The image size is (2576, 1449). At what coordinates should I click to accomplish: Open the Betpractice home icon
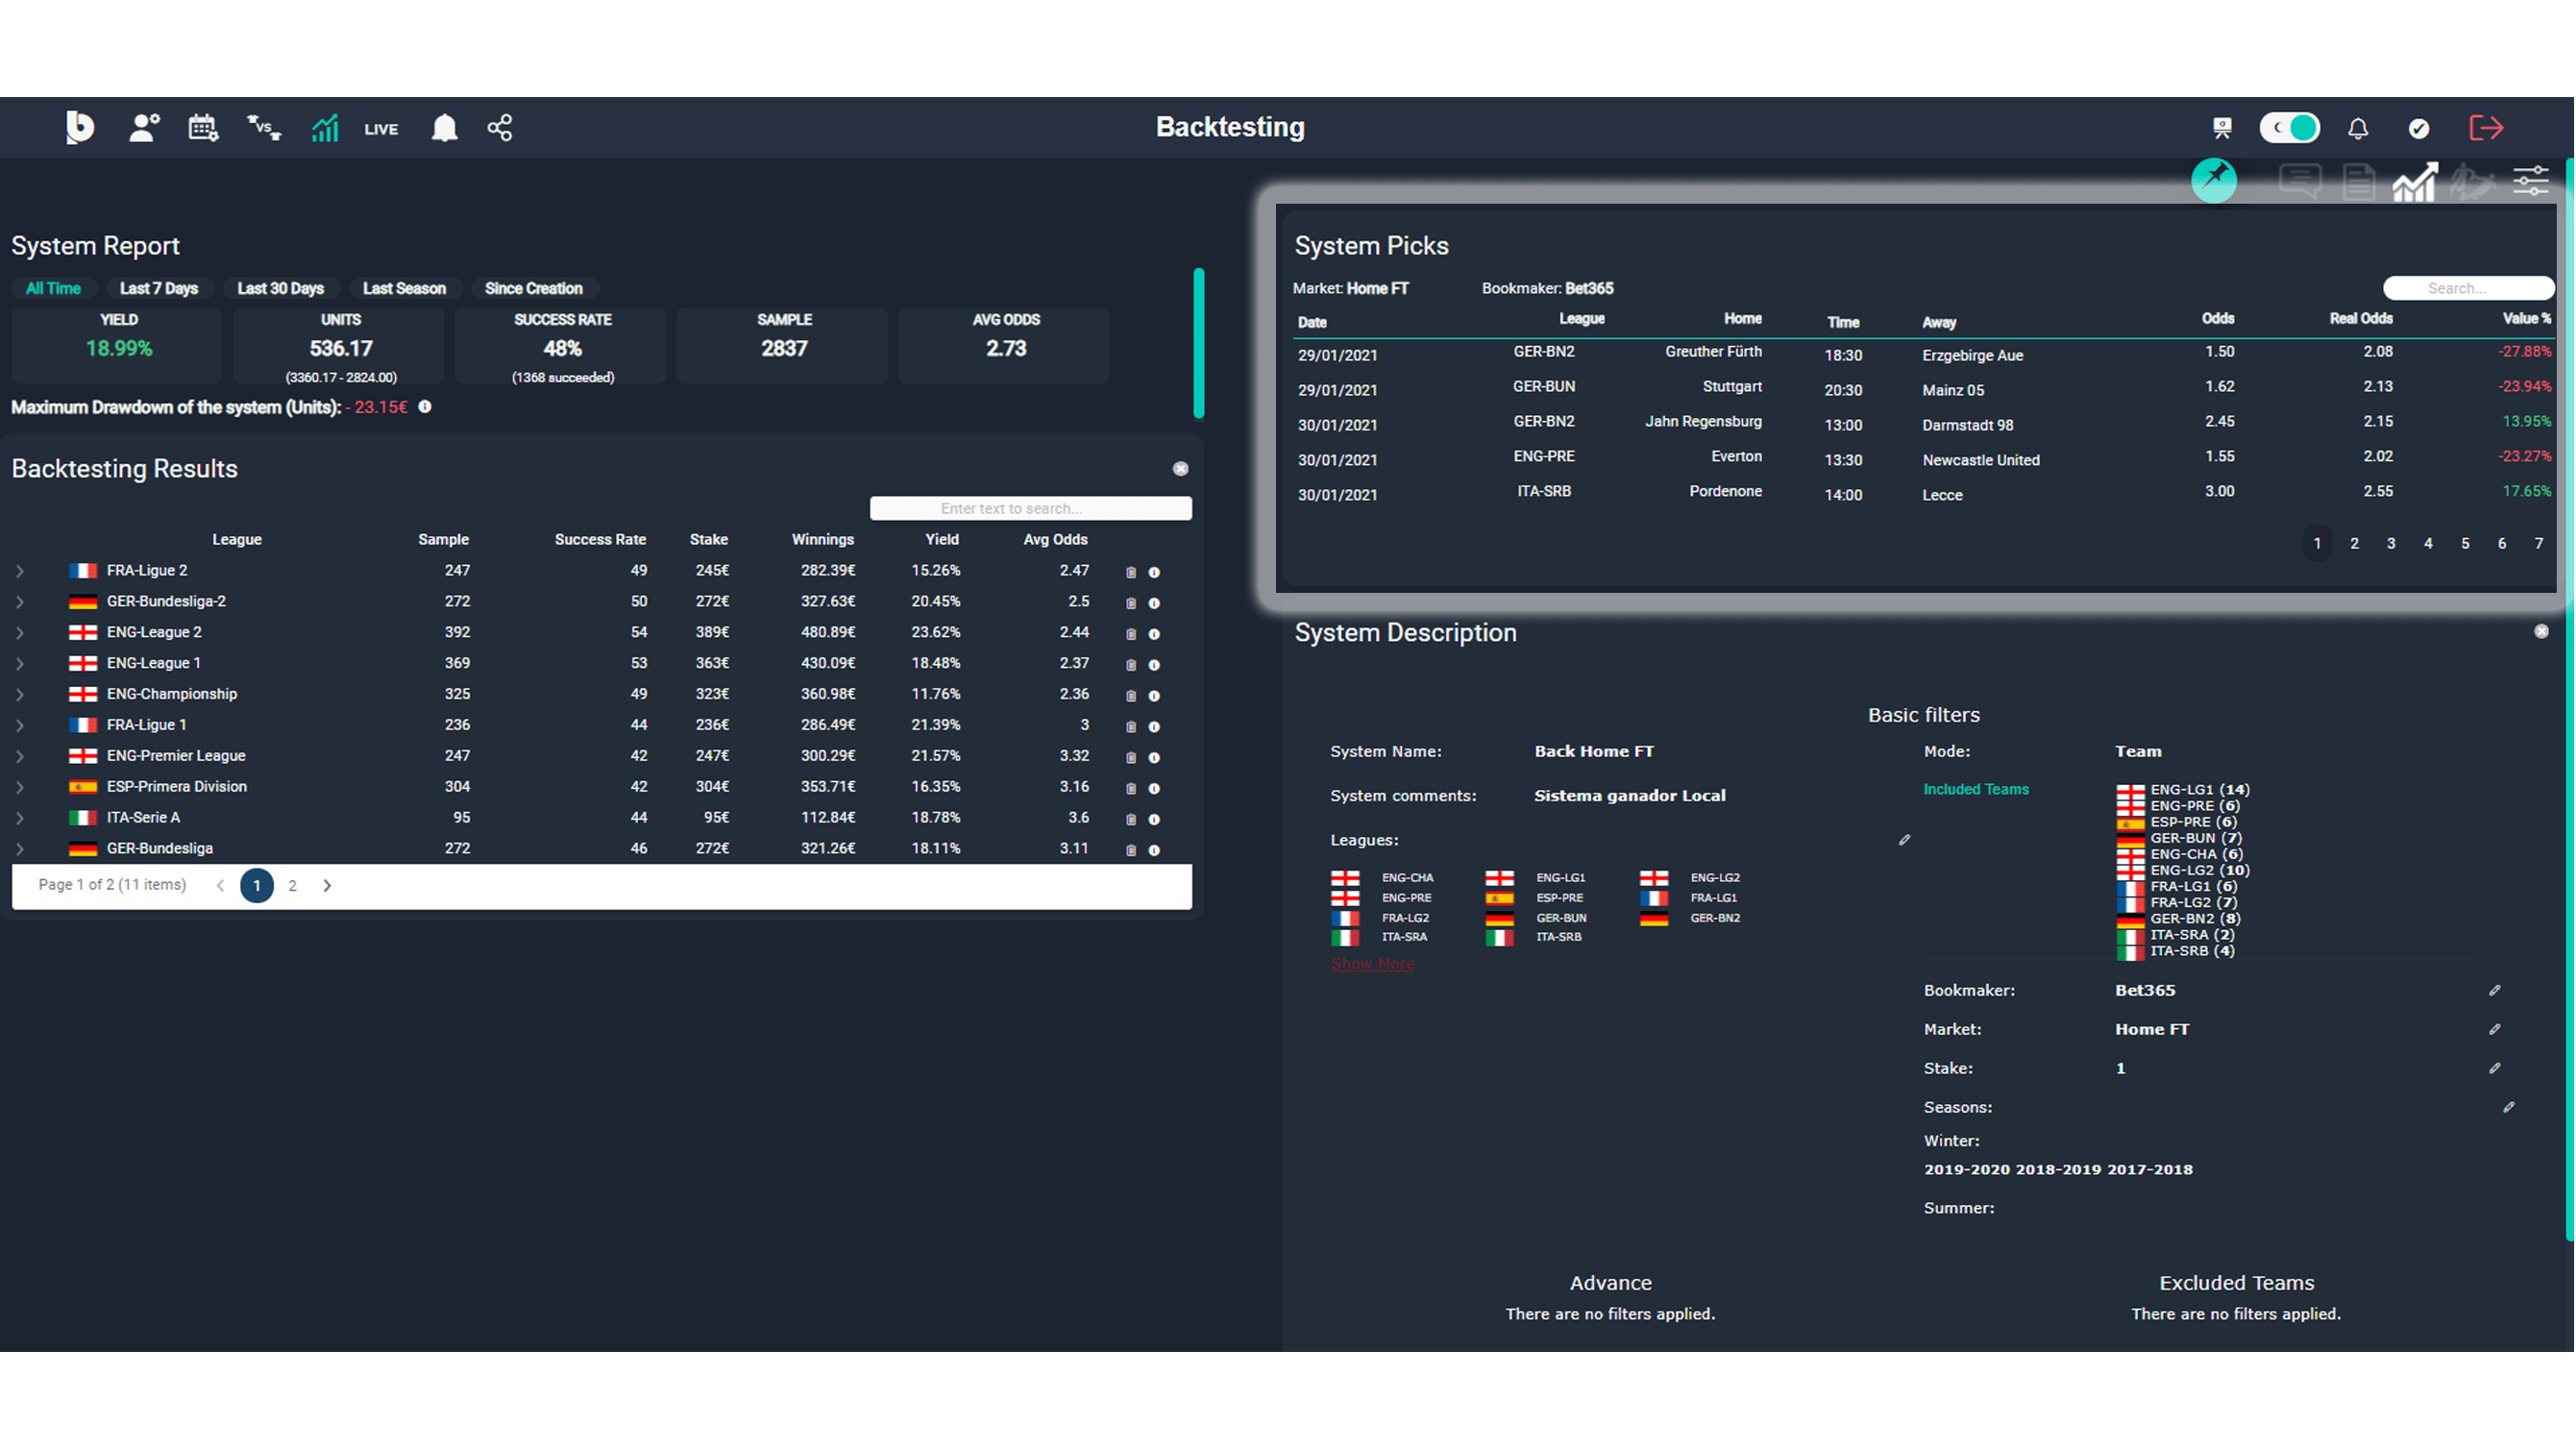tap(81, 127)
